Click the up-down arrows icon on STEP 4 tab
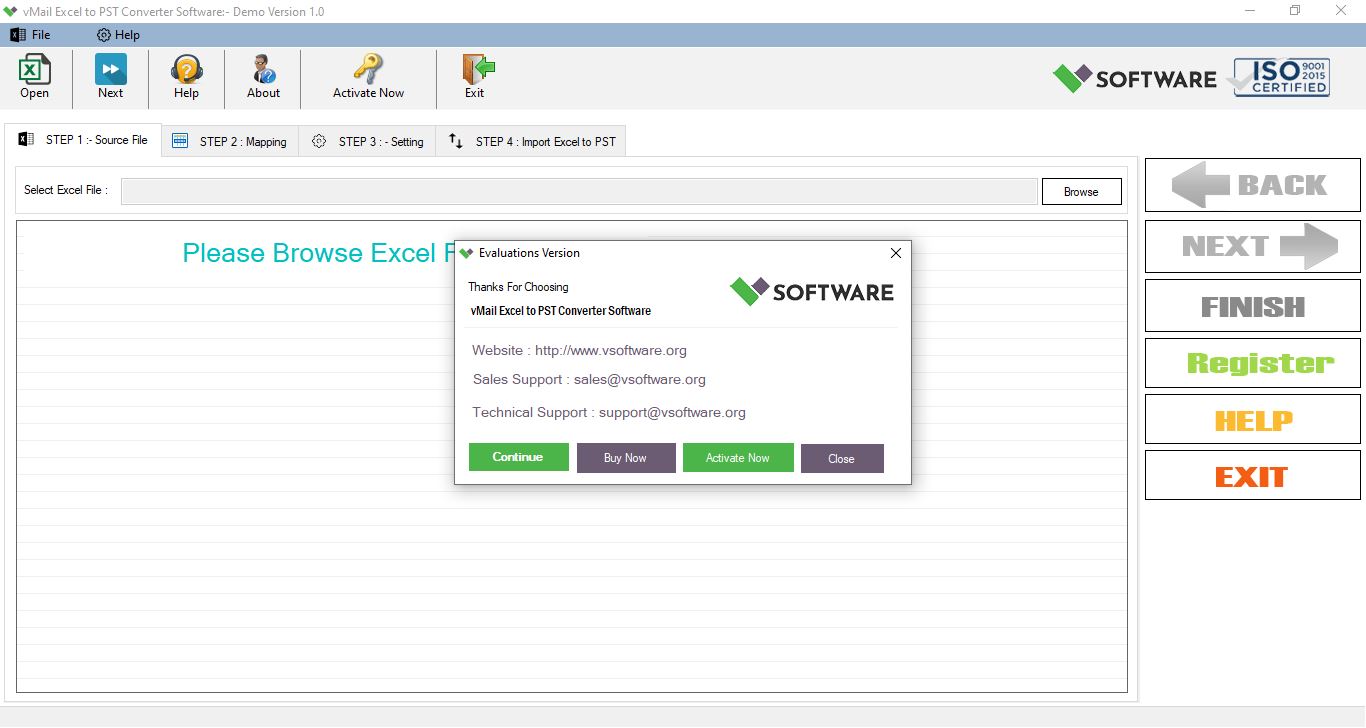The height and width of the screenshot is (728, 1366). click(456, 141)
